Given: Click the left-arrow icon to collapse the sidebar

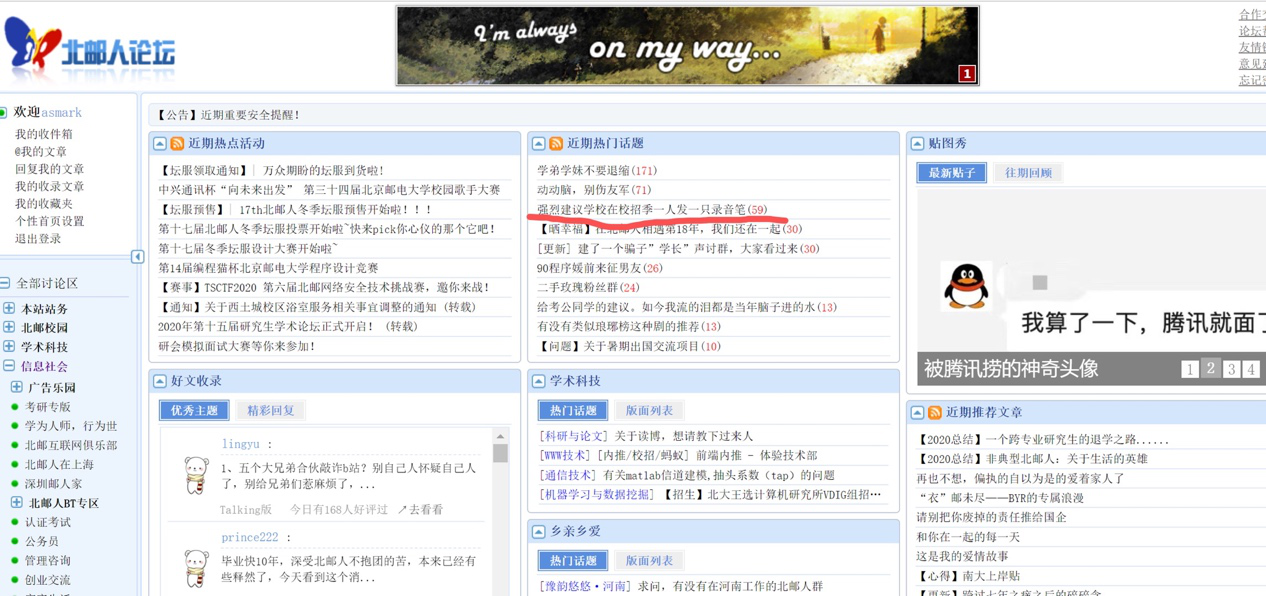Looking at the screenshot, I should point(138,257).
